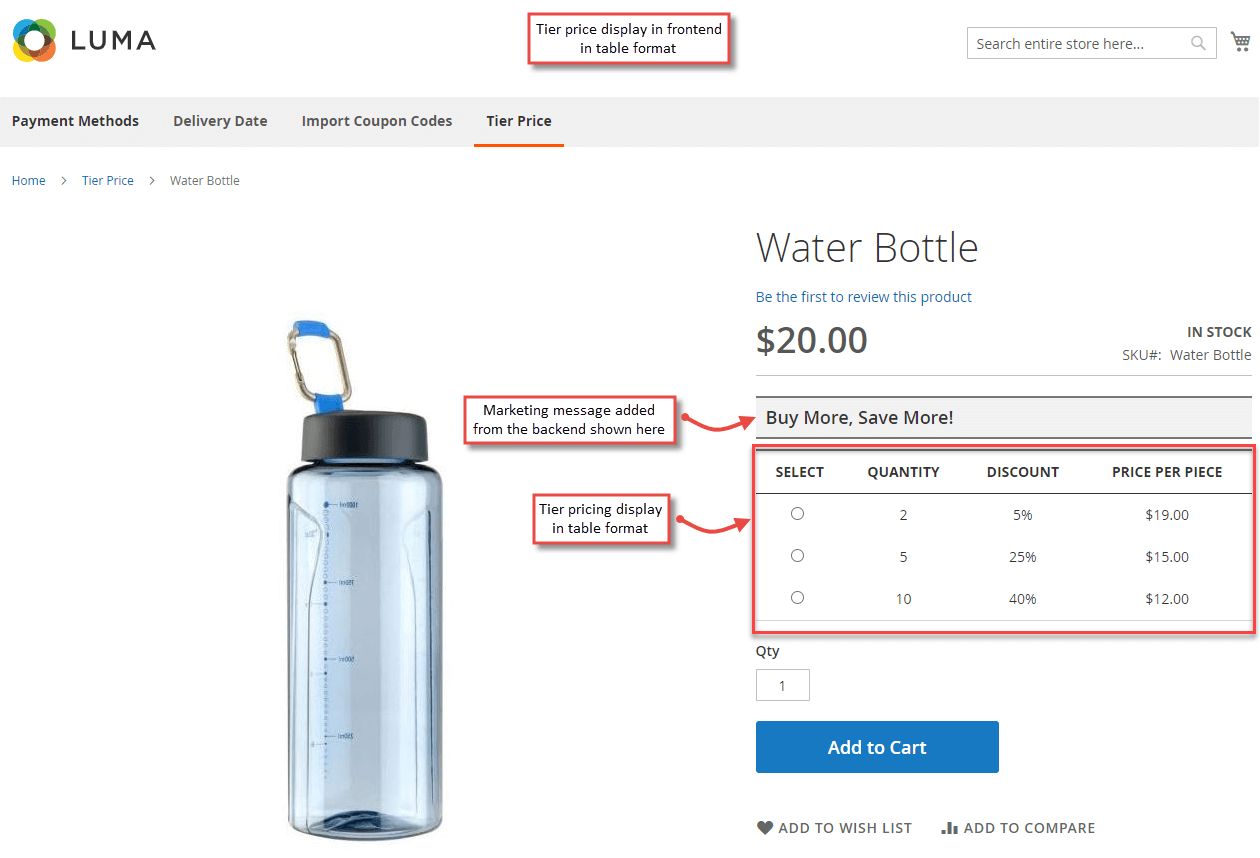
Task: Click the Add to Cart button
Action: 877,746
